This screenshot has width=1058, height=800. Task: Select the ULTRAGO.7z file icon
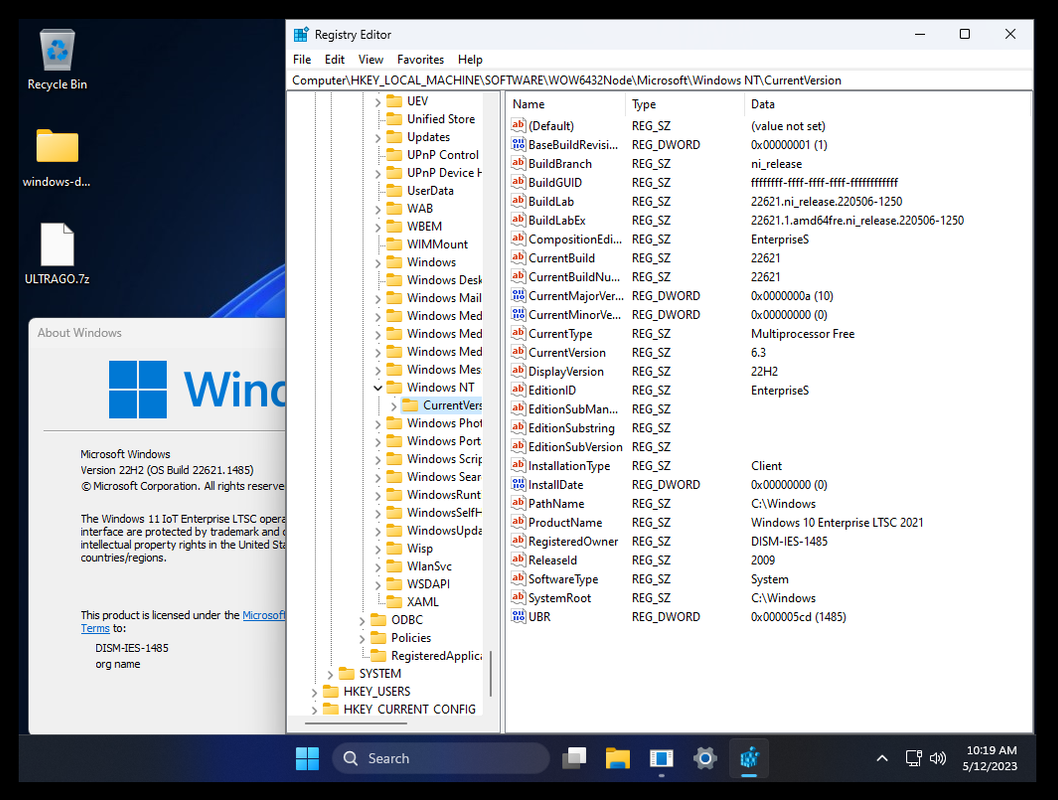pyautogui.click(x=57, y=254)
